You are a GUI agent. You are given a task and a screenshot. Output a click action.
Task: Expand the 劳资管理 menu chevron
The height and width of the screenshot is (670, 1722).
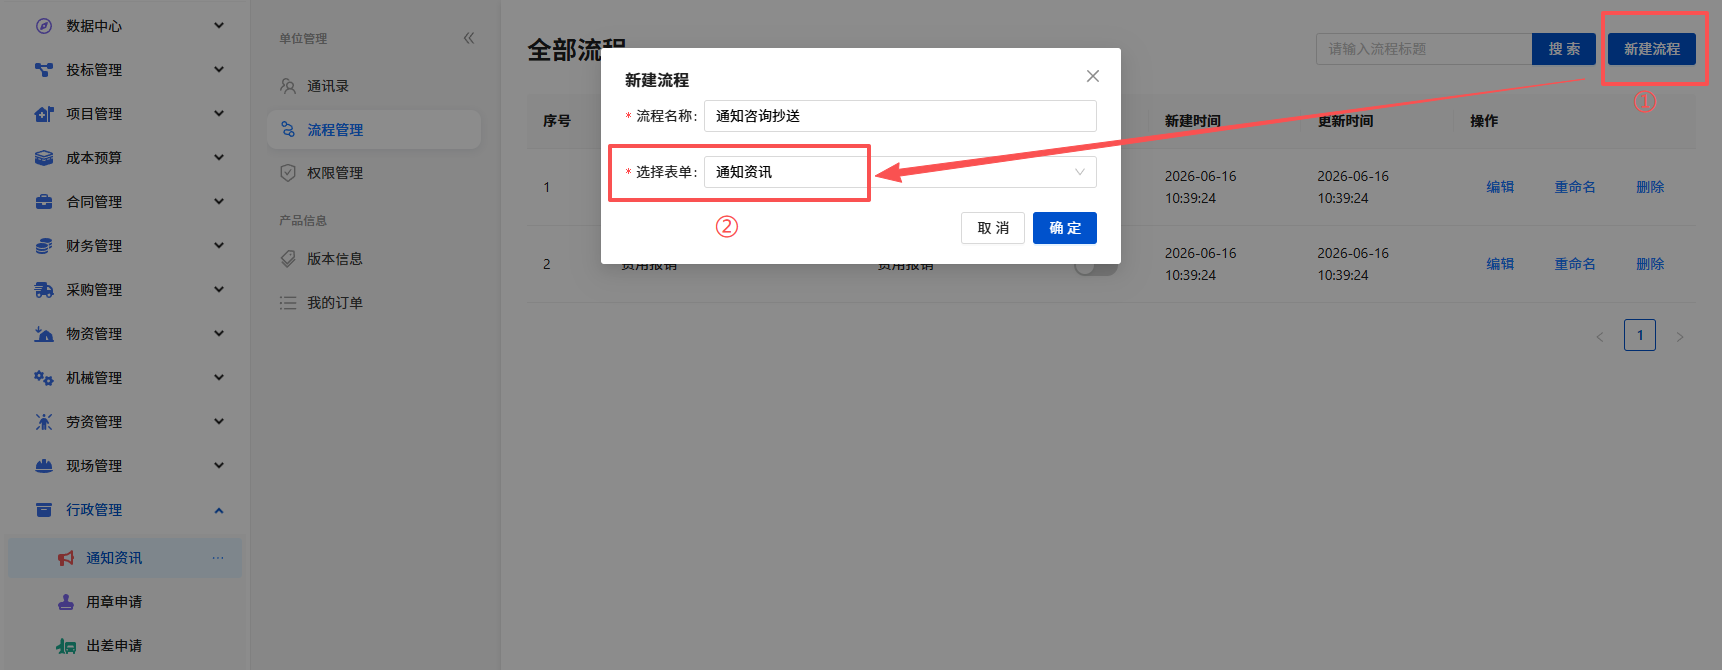tap(219, 422)
